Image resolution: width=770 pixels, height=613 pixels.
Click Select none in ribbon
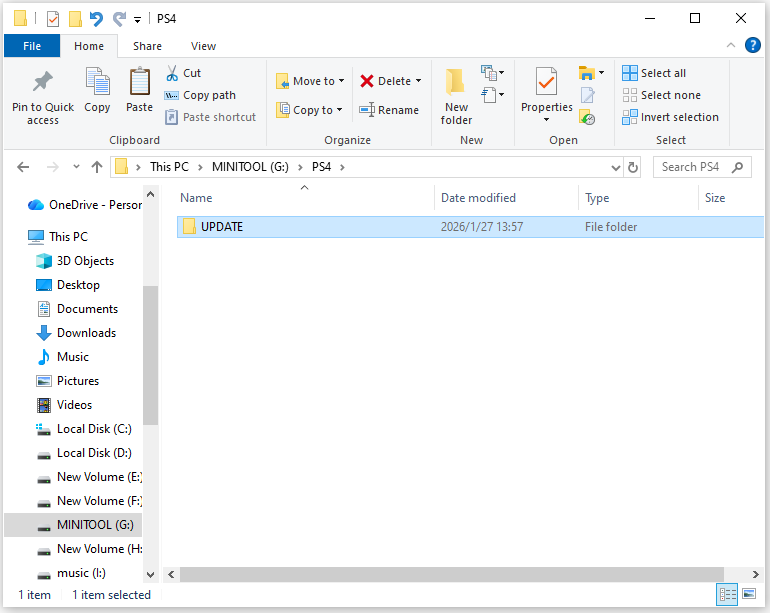pyautogui.click(x=661, y=95)
